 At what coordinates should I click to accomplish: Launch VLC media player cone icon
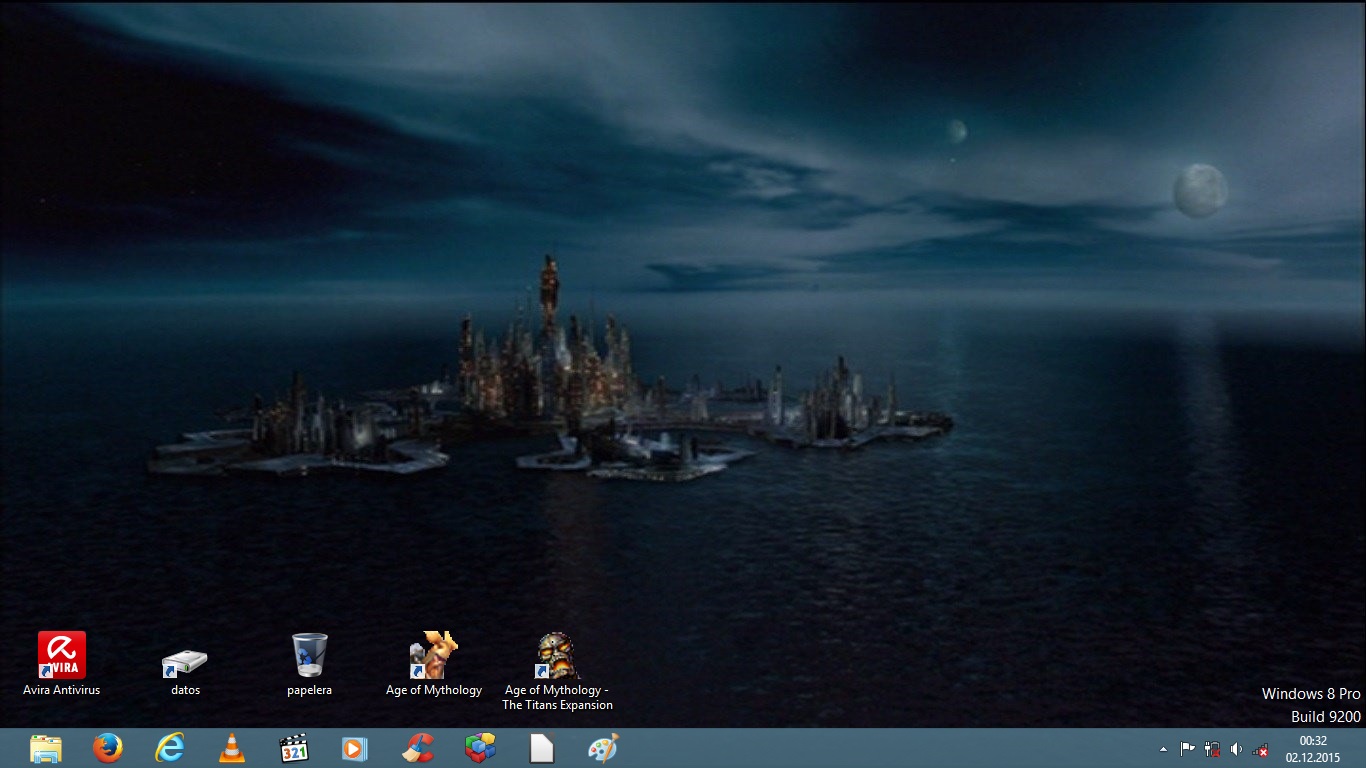(232, 748)
